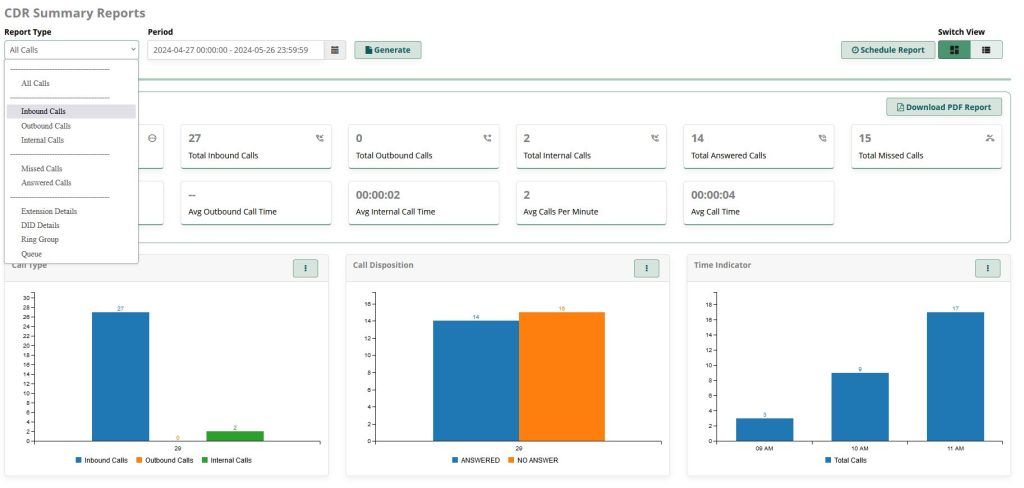Choose Ring Group in report type list
This screenshot has height=488, width=1024.
[x=40, y=240]
